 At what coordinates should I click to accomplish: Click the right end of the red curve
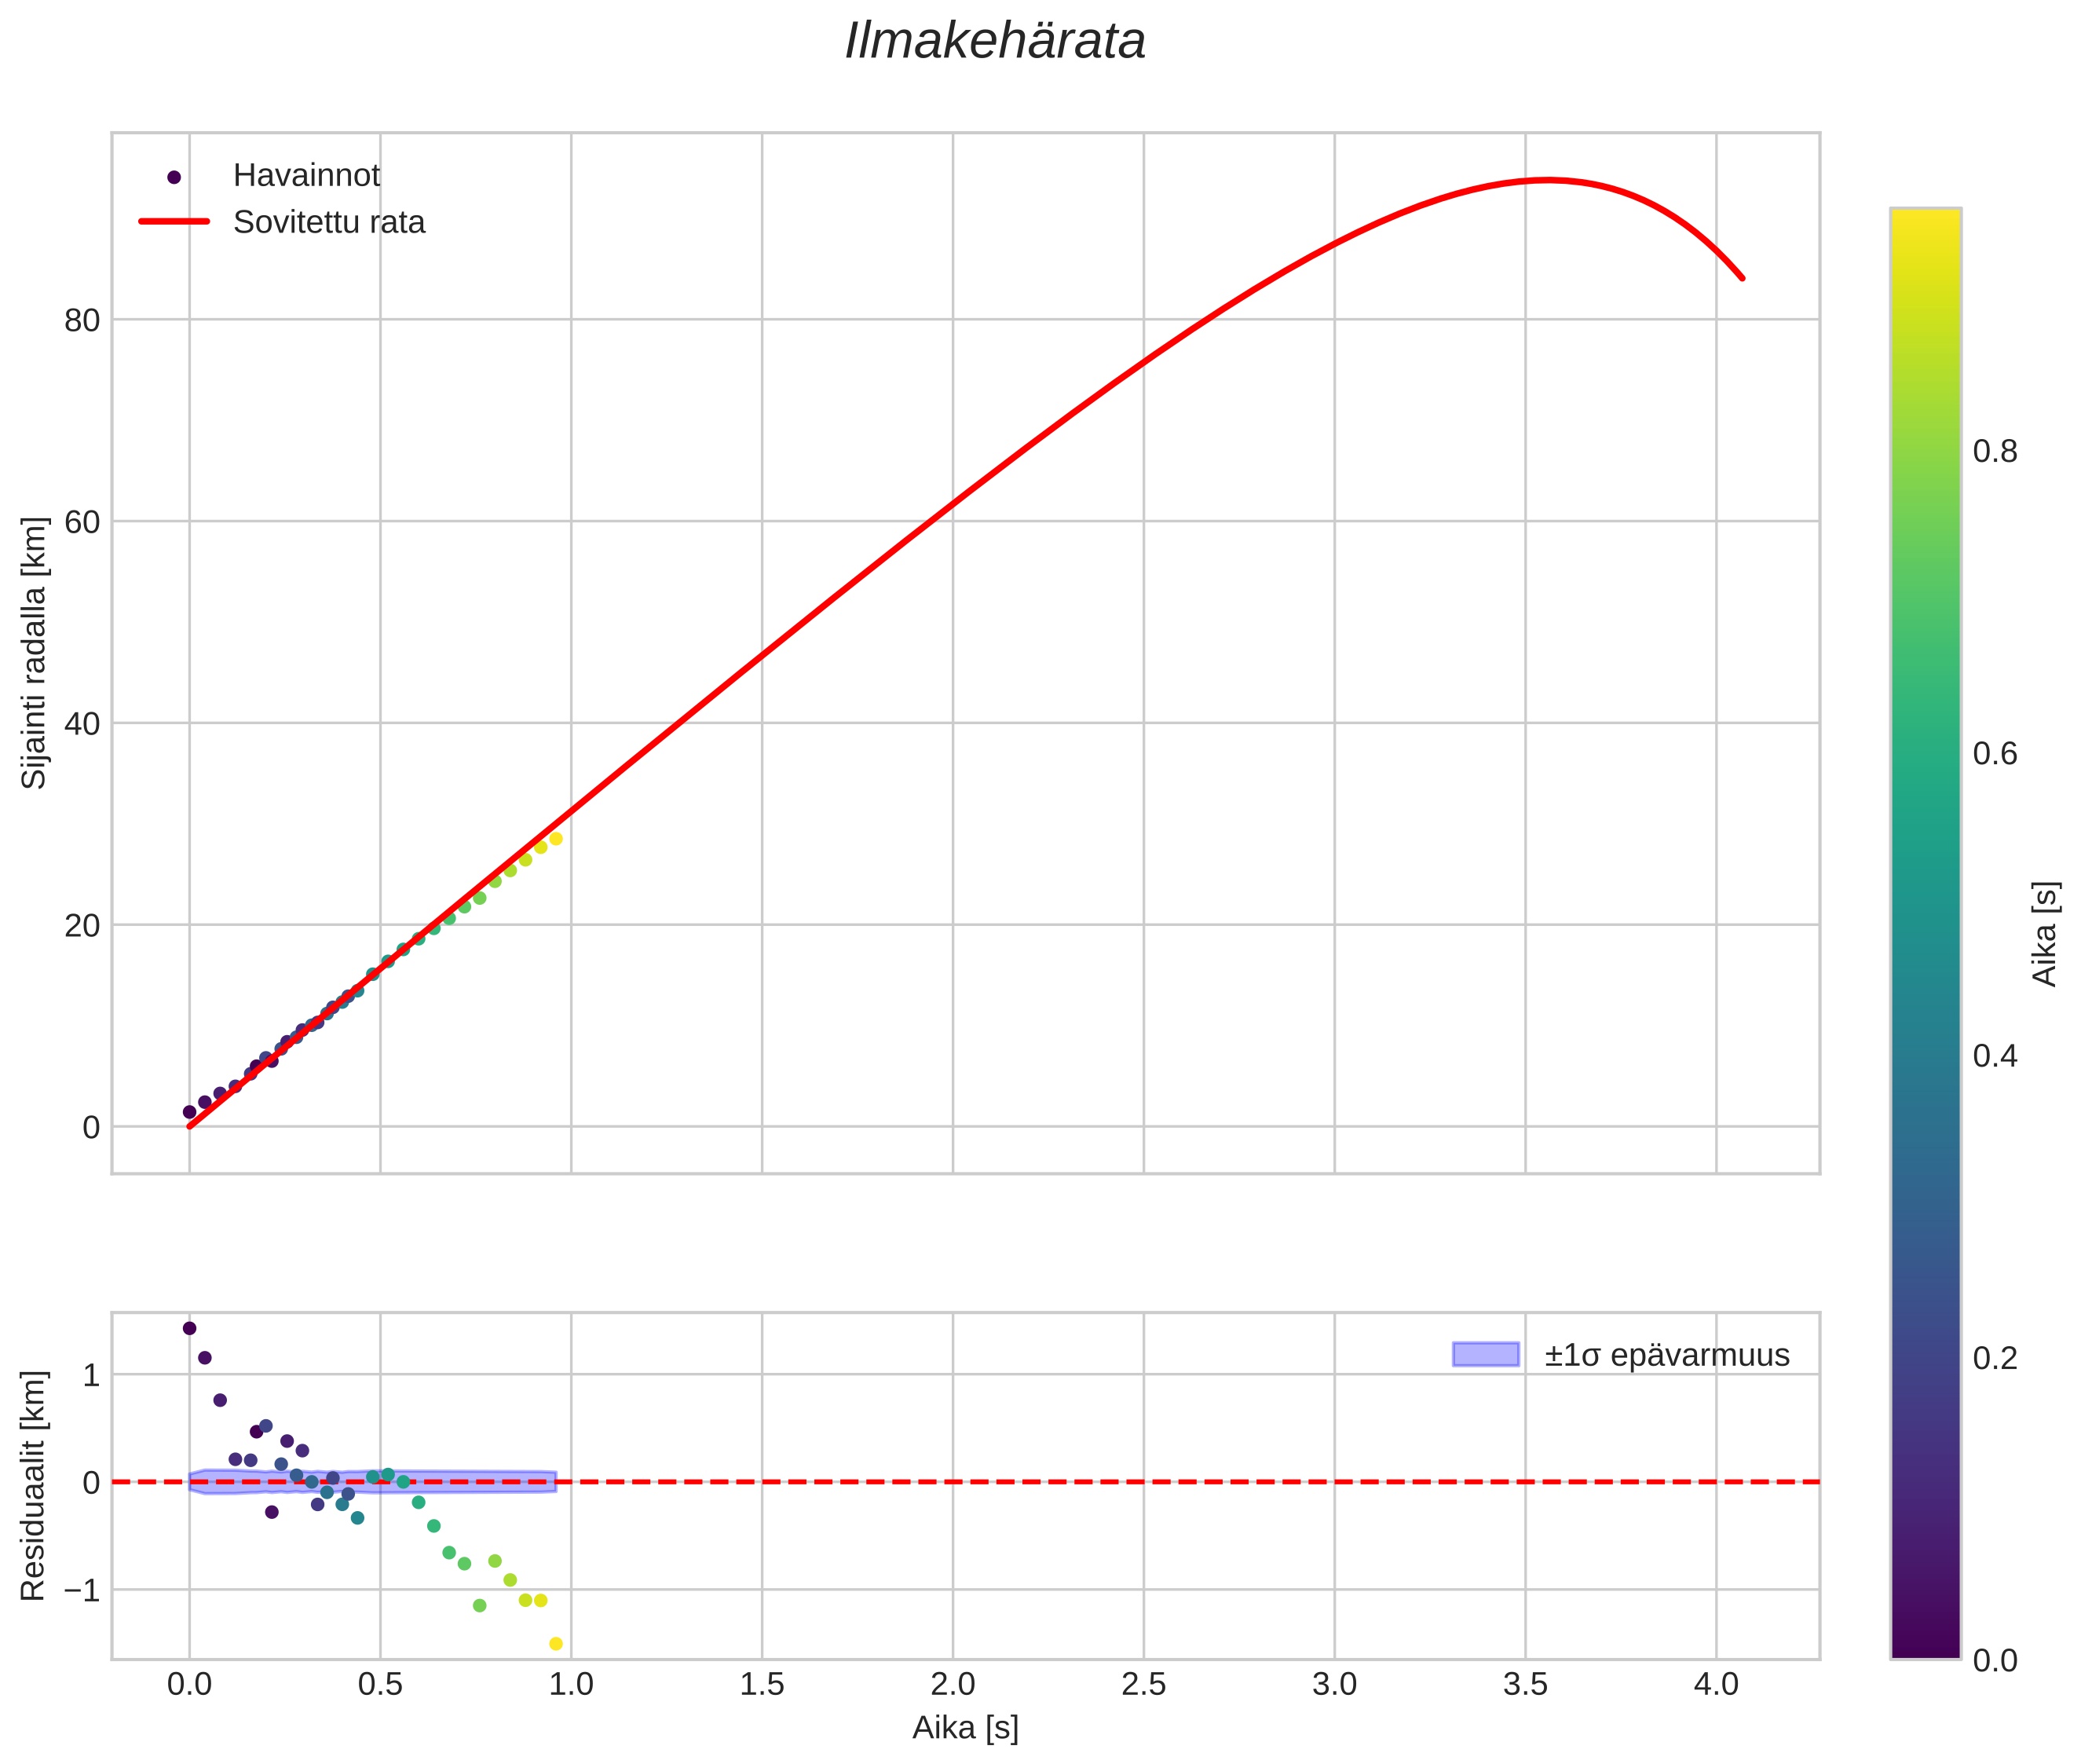click(1742, 278)
